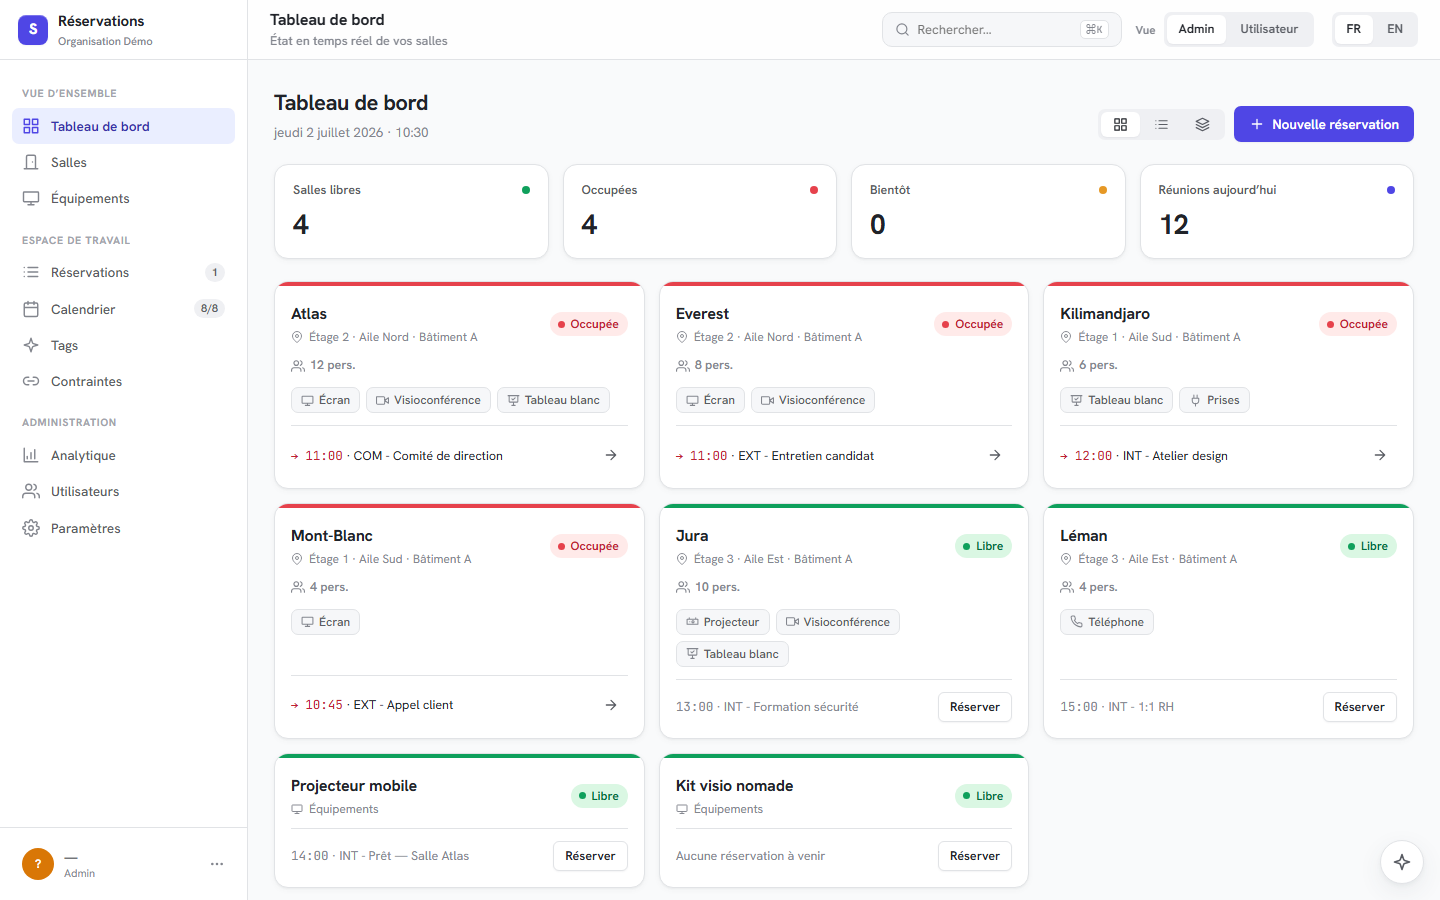Open Kilimandjaro meeting arrow icon

1380,455
